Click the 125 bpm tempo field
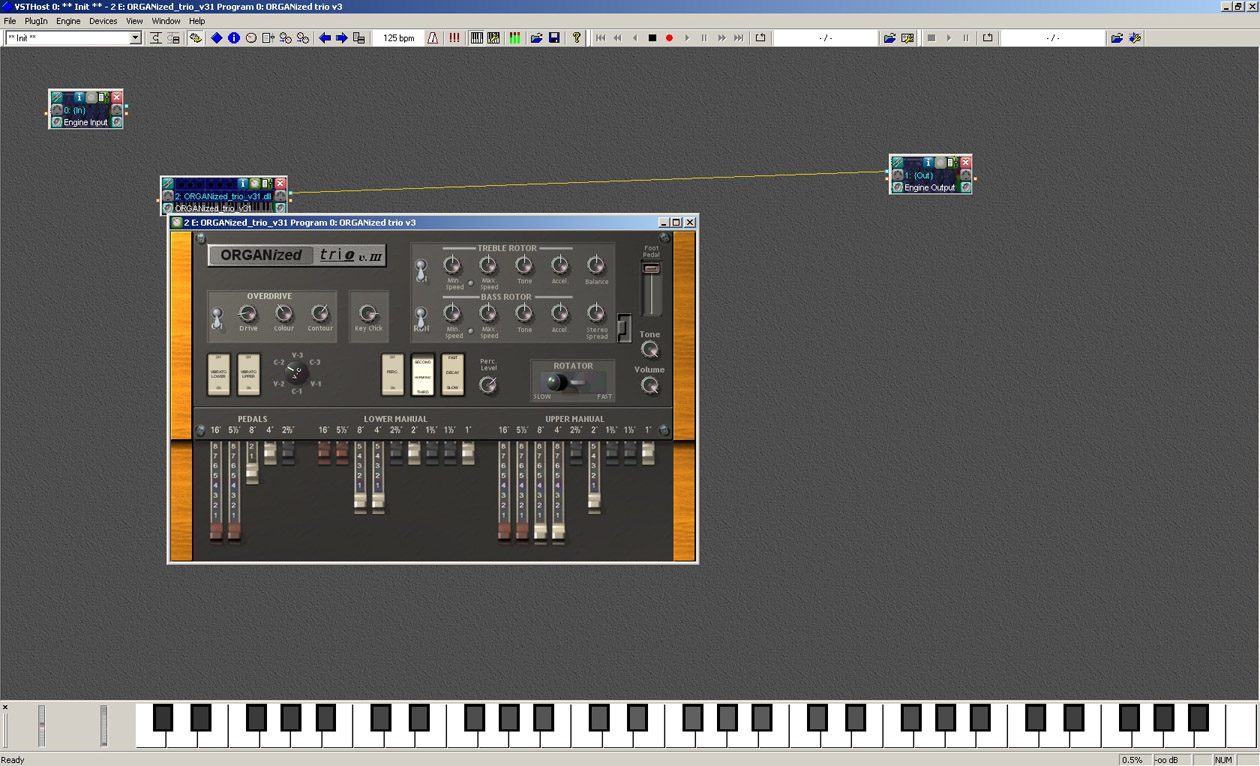The image size is (1260, 766). 398,38
